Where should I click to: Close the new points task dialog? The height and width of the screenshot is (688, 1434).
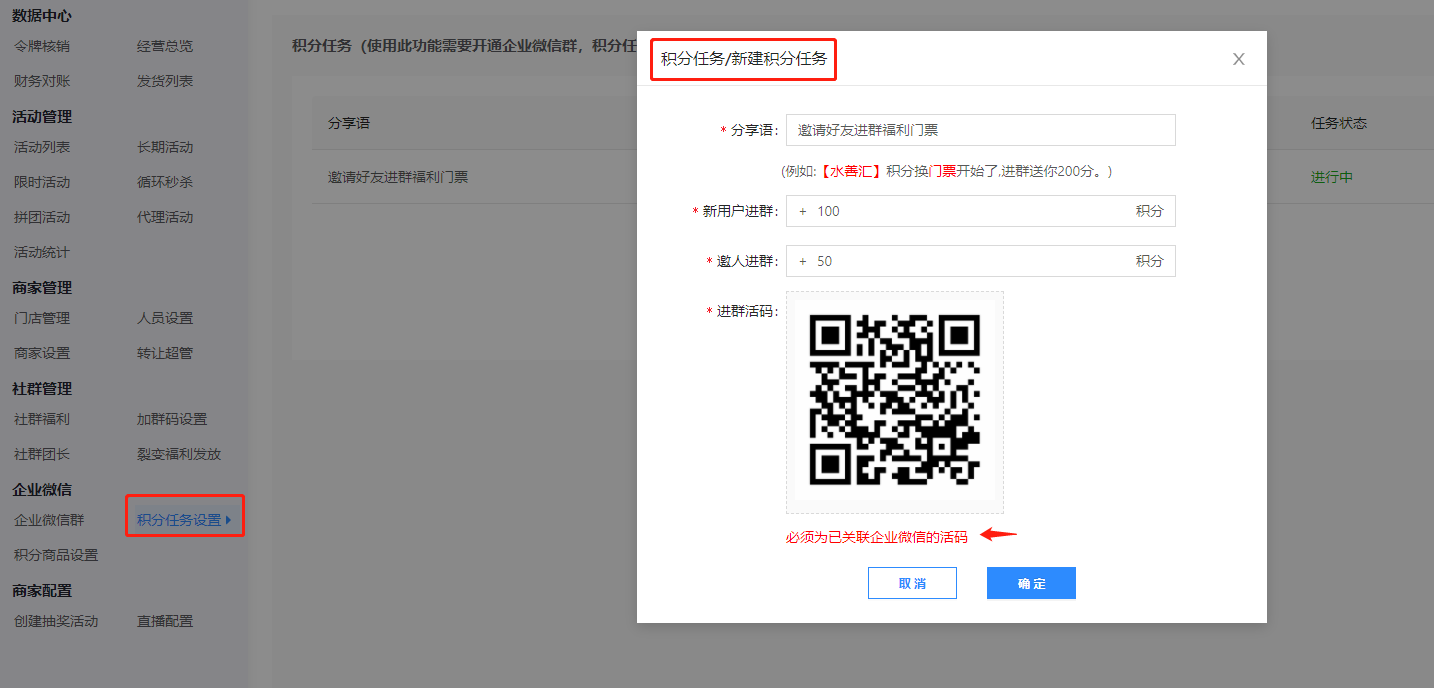(1239, 59)
